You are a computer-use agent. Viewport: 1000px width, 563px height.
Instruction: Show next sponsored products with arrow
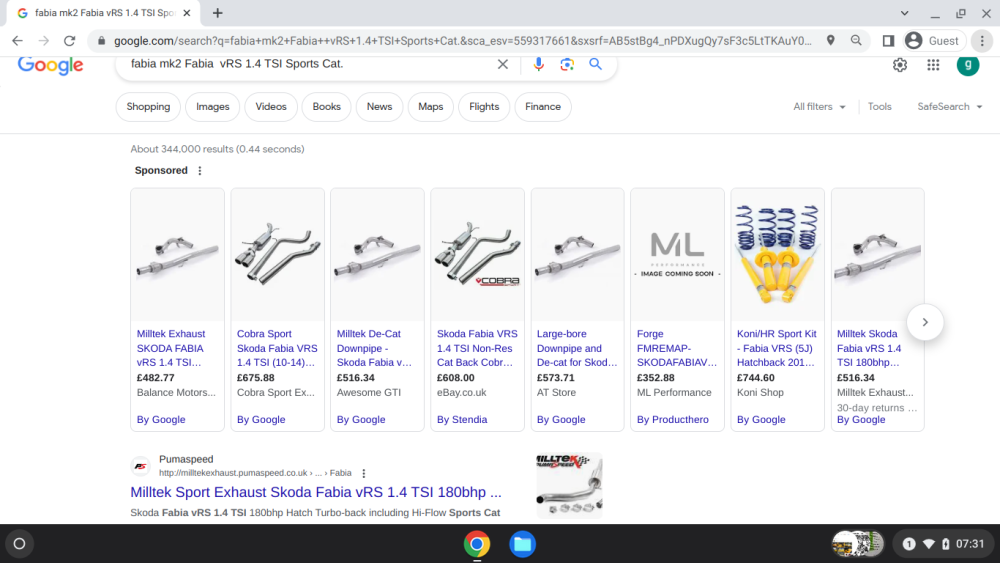(x=925, y=322)
